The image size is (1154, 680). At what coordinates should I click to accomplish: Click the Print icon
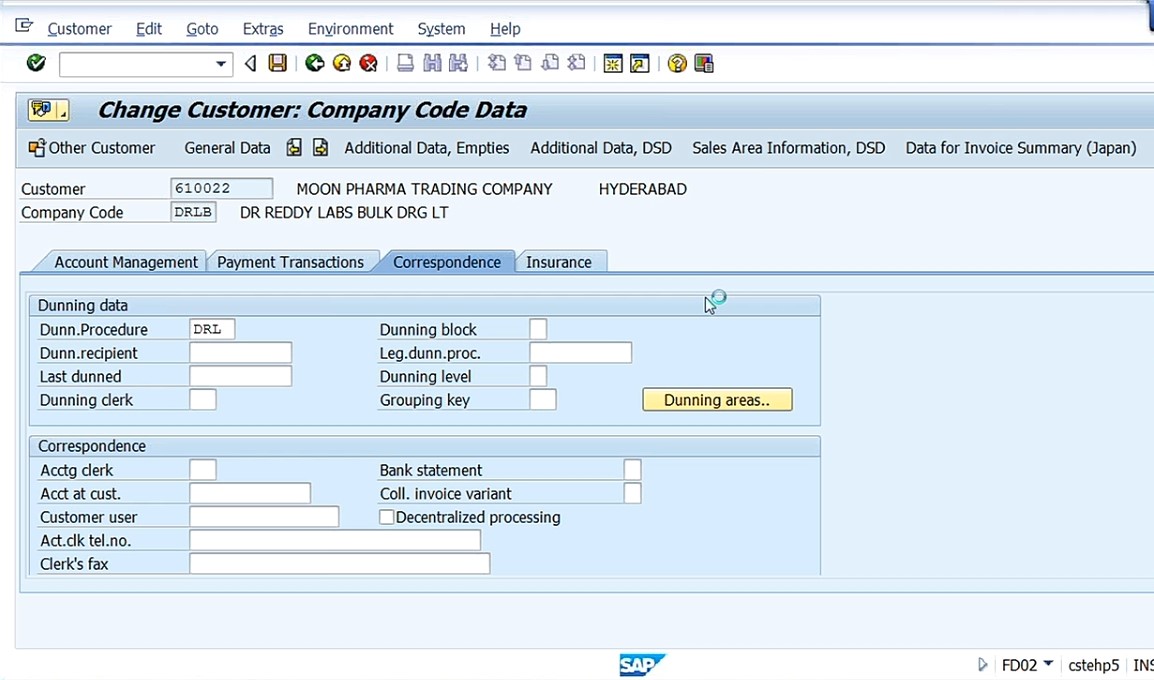click(405, 63)
